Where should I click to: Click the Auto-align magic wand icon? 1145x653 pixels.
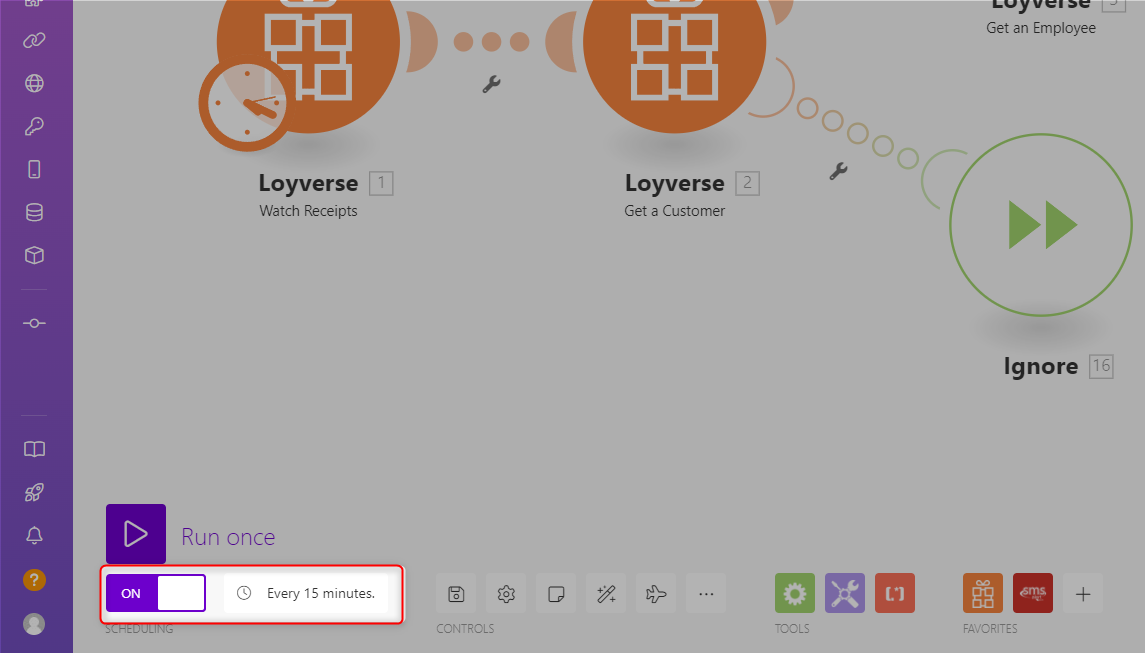point(606,594)
